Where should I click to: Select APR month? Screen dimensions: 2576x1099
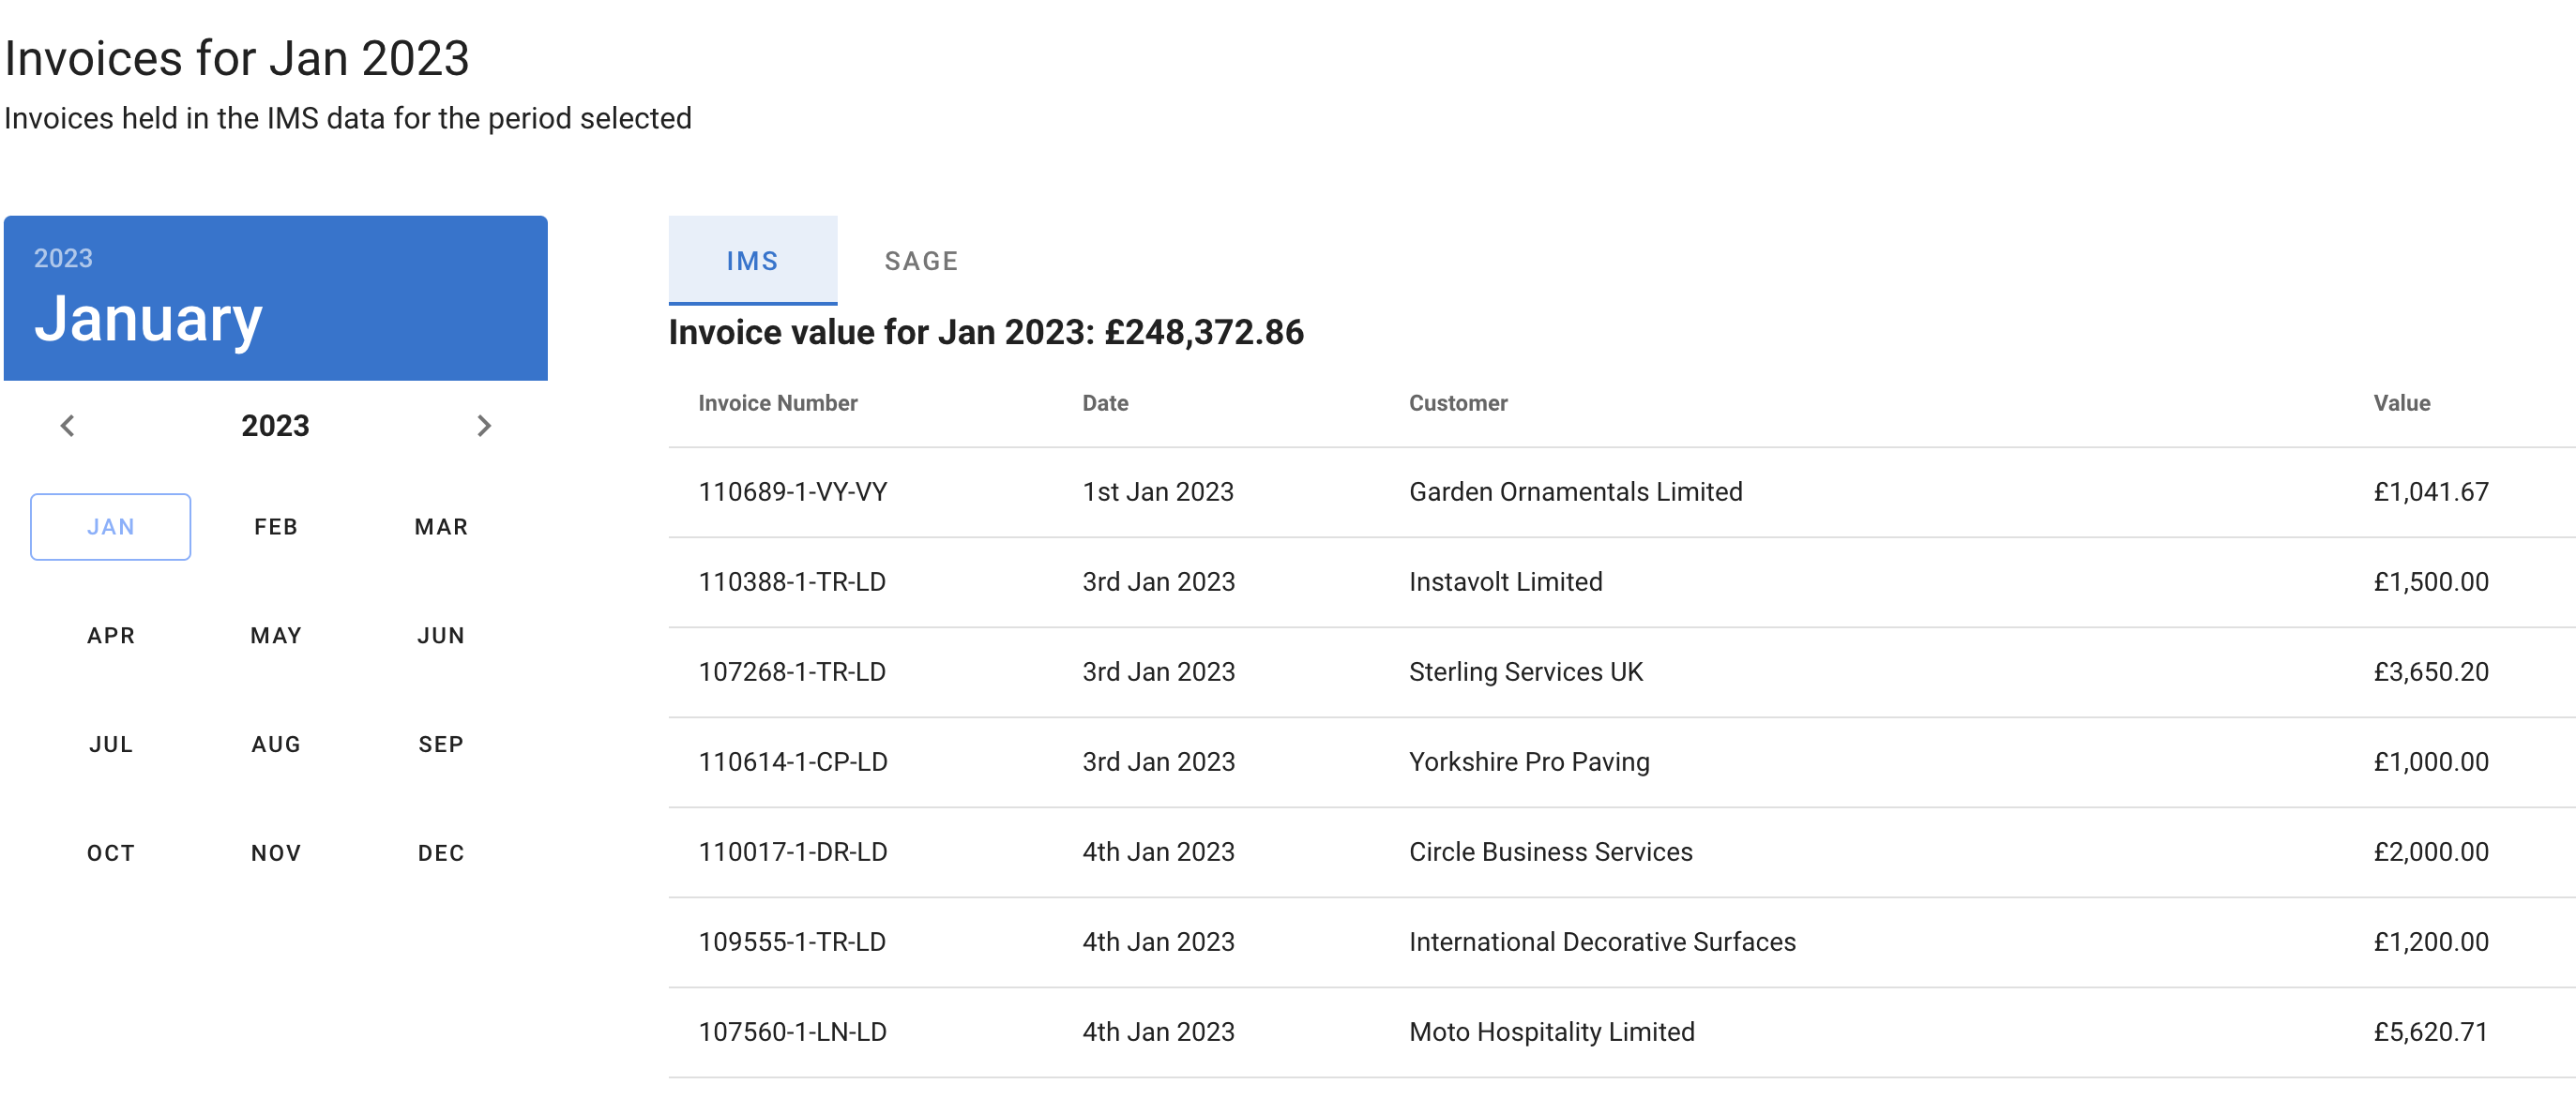tap(110, 636)
